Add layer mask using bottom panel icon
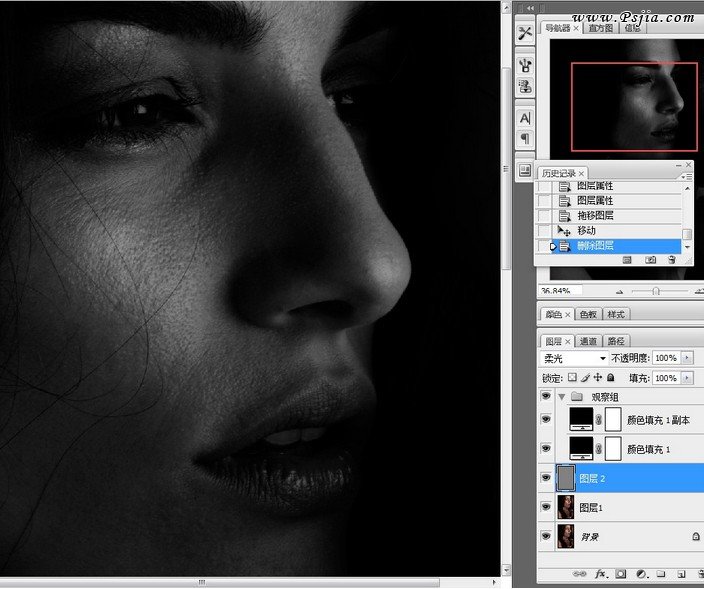The height and width of the screenshot is (589, 704). pos(620,575)
